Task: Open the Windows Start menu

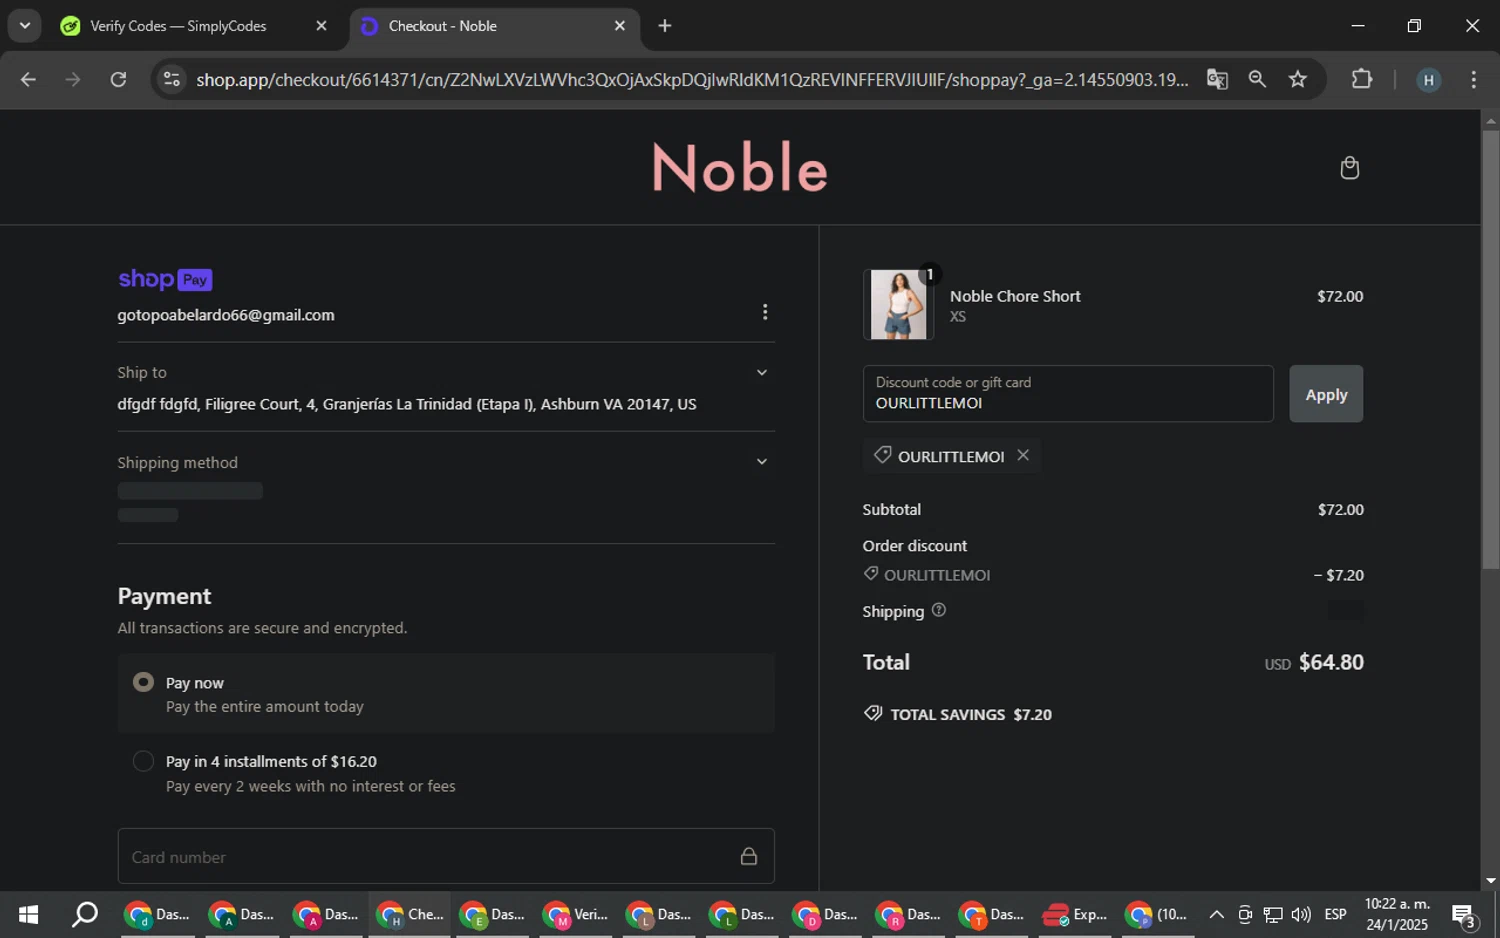Action: 28,914
